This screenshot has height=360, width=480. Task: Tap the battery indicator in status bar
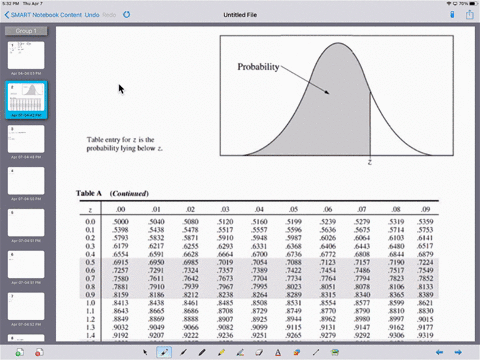473,3
